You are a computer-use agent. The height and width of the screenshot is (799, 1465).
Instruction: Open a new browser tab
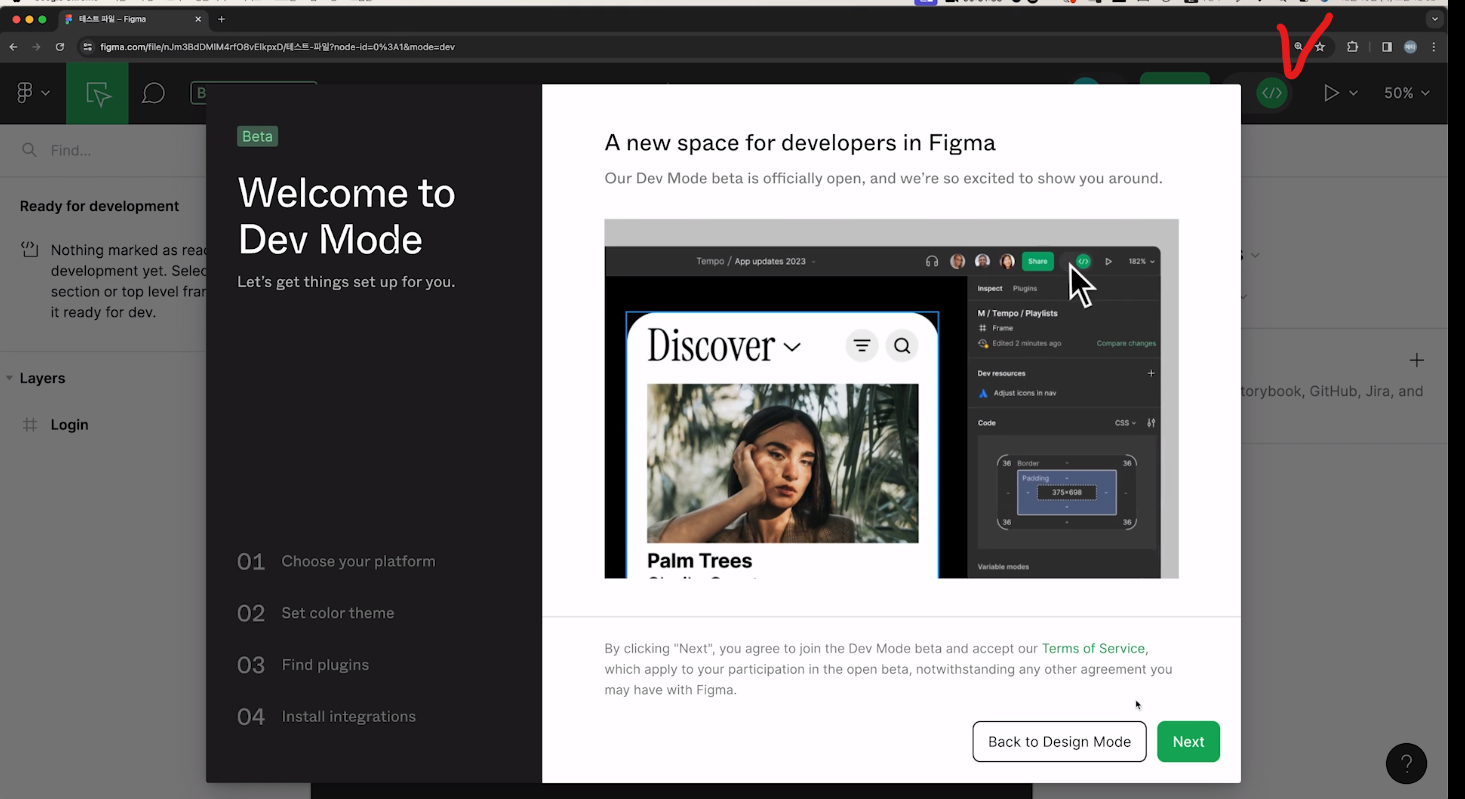(221, 19)
